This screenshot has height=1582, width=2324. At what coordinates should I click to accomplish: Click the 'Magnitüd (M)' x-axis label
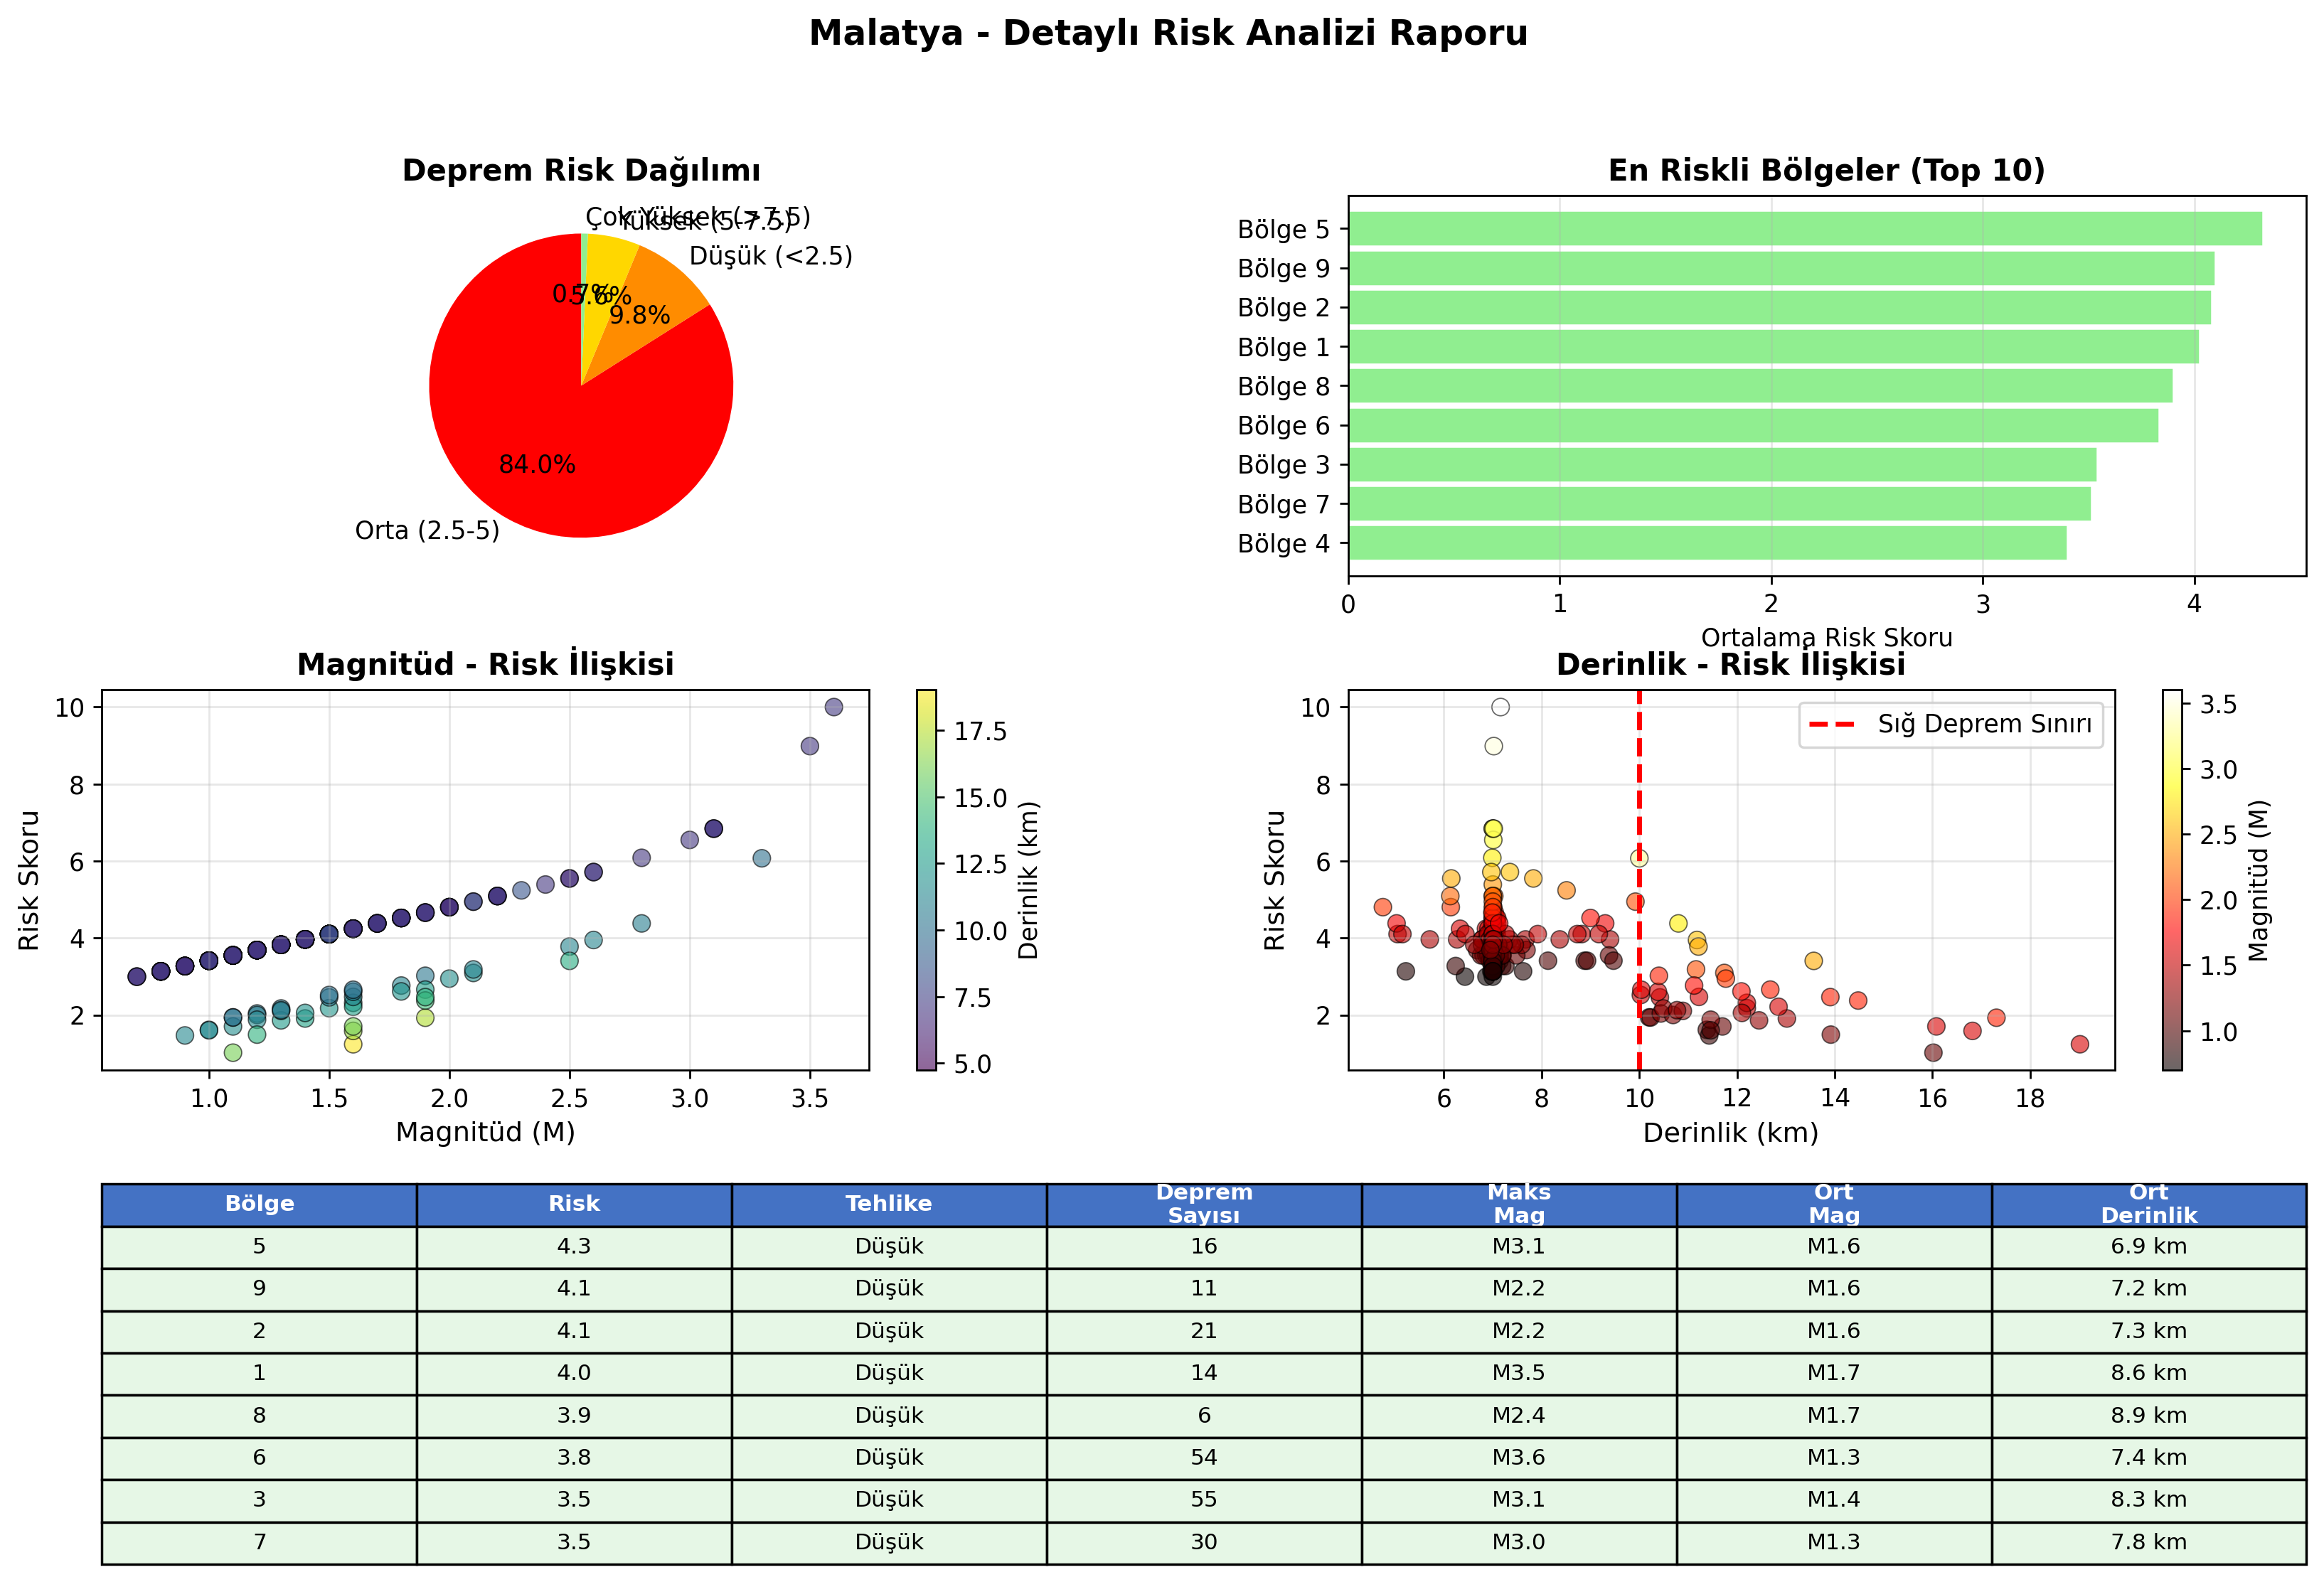[485, 1132]
